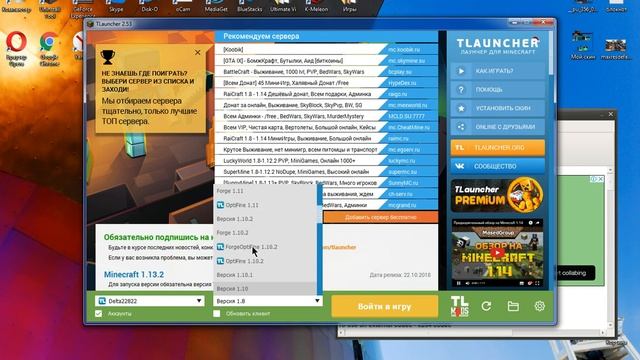Select 'Версия 1.10.1' in version list

[265, 275]
